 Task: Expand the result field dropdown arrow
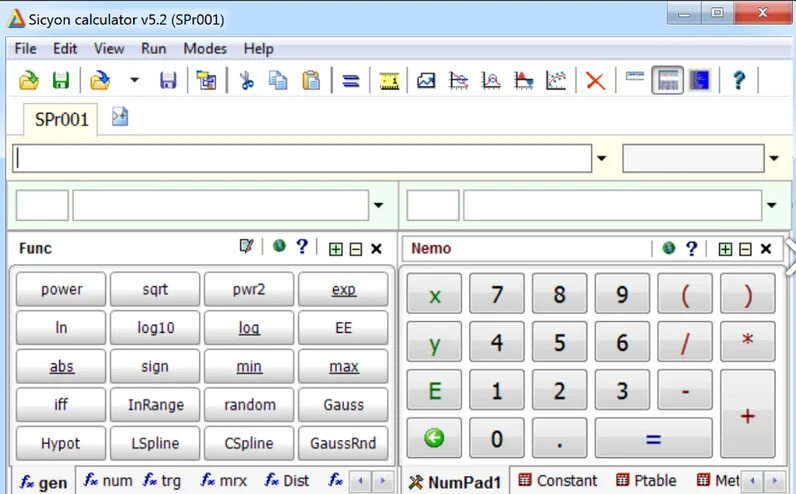[x=774, y=158]
